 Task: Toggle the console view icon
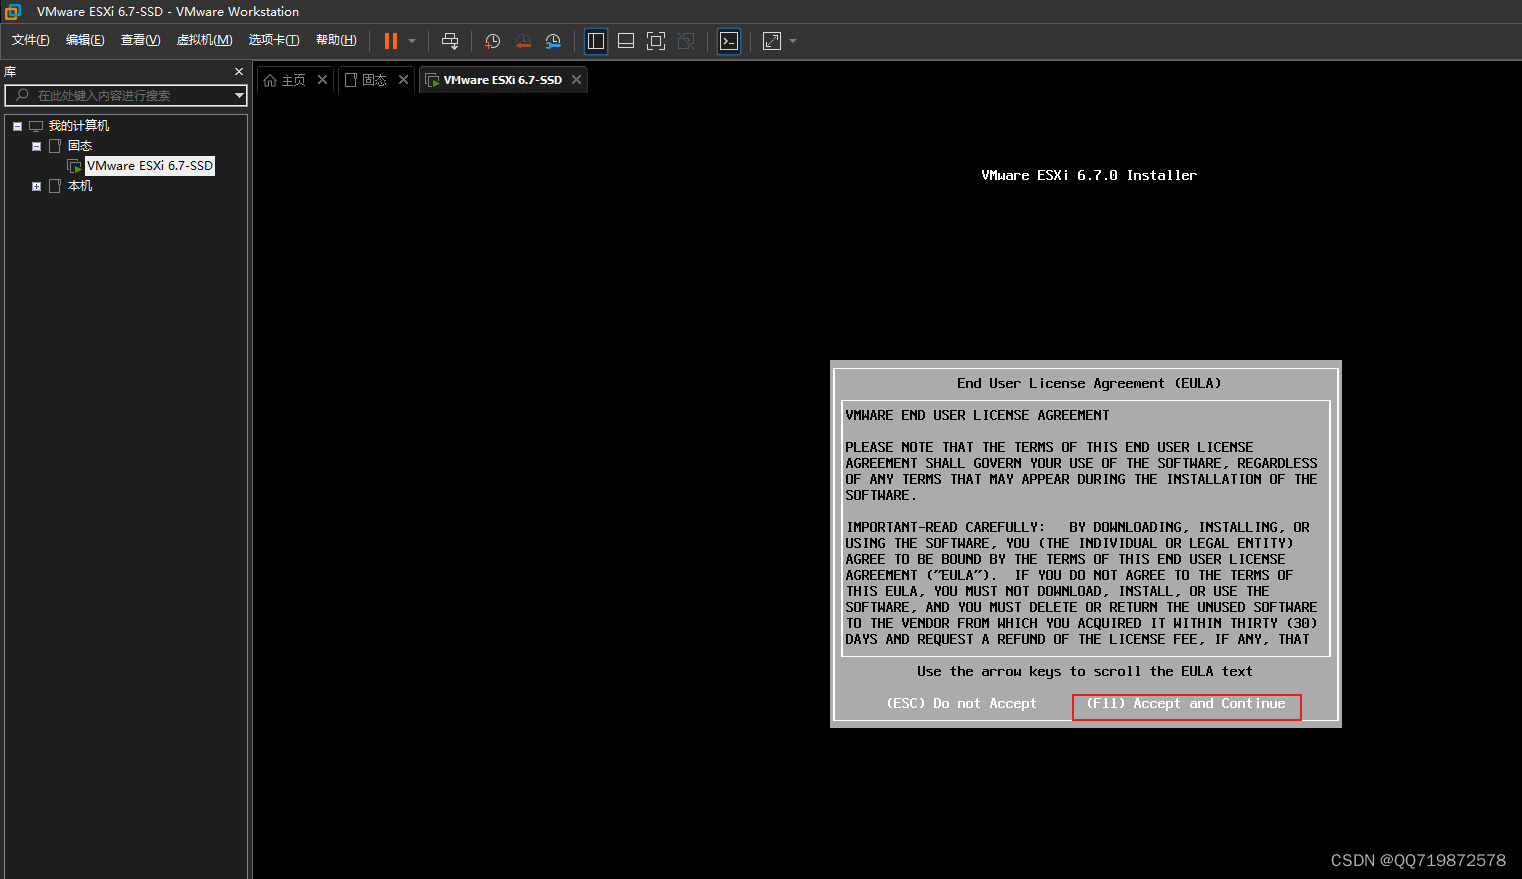click(729, 41)
